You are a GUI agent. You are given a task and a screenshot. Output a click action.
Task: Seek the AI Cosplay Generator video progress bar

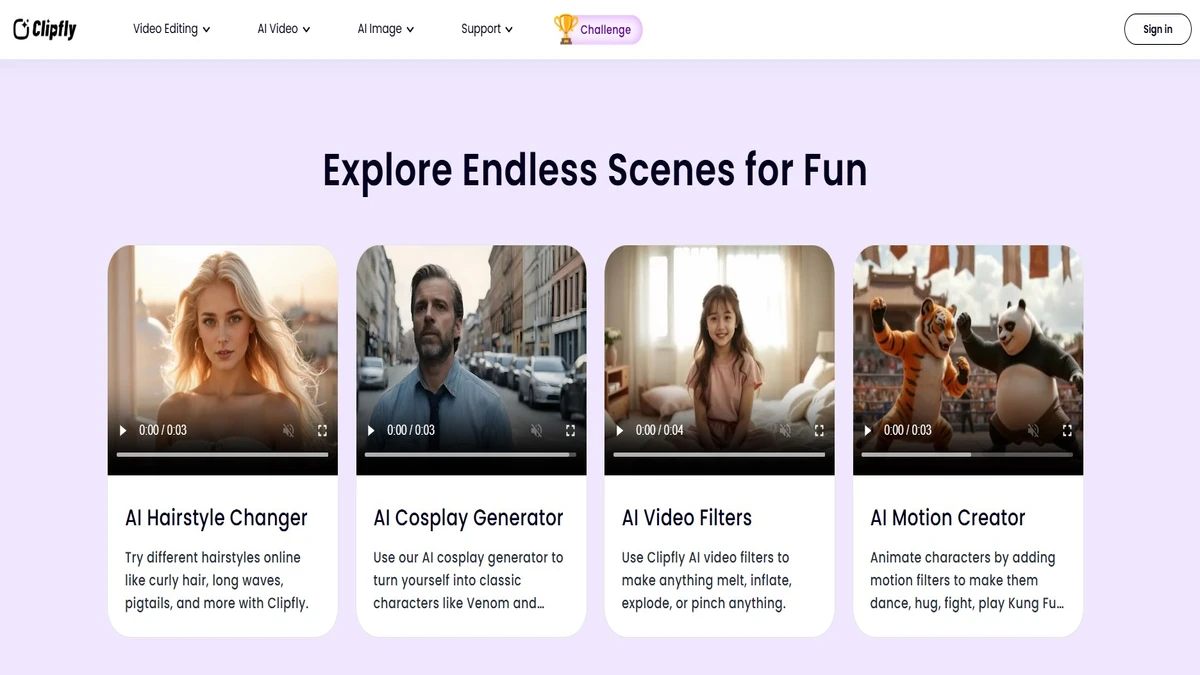(x=471, y=454)
